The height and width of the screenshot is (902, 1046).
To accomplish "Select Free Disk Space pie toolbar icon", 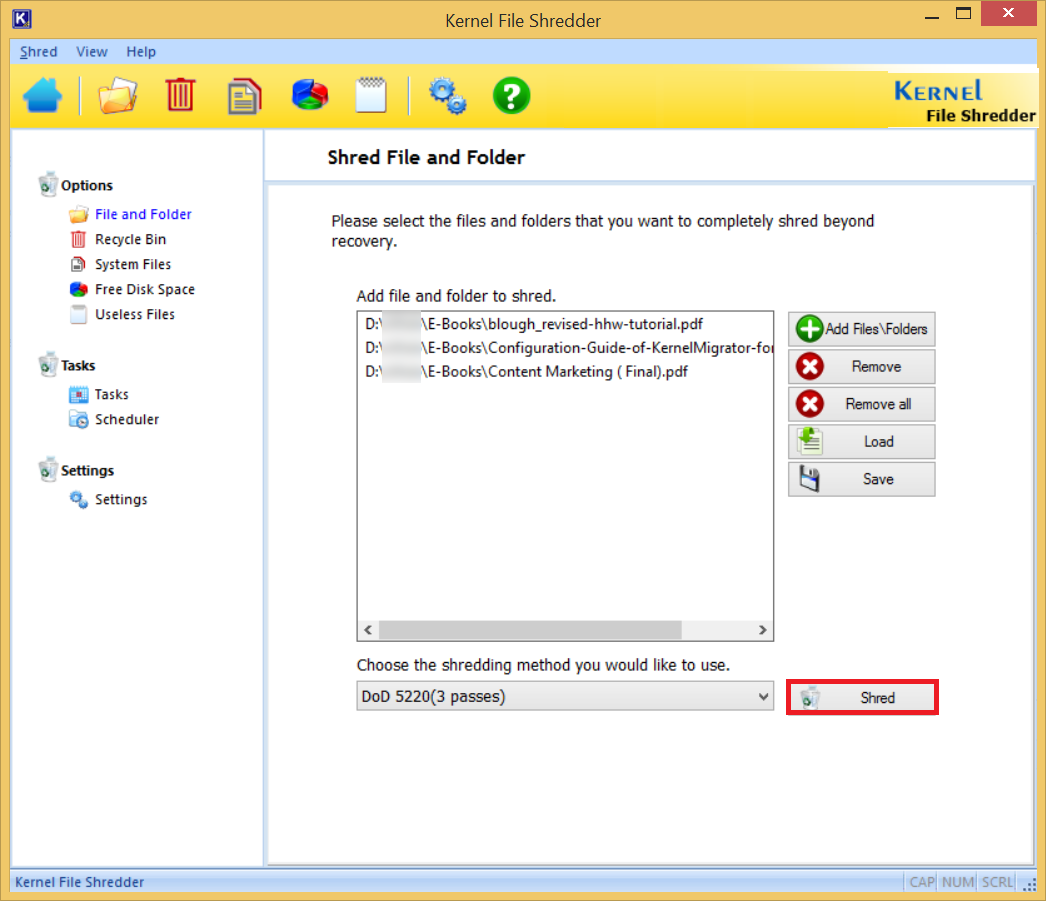I will pyautogui.click(x=310, y=95).
